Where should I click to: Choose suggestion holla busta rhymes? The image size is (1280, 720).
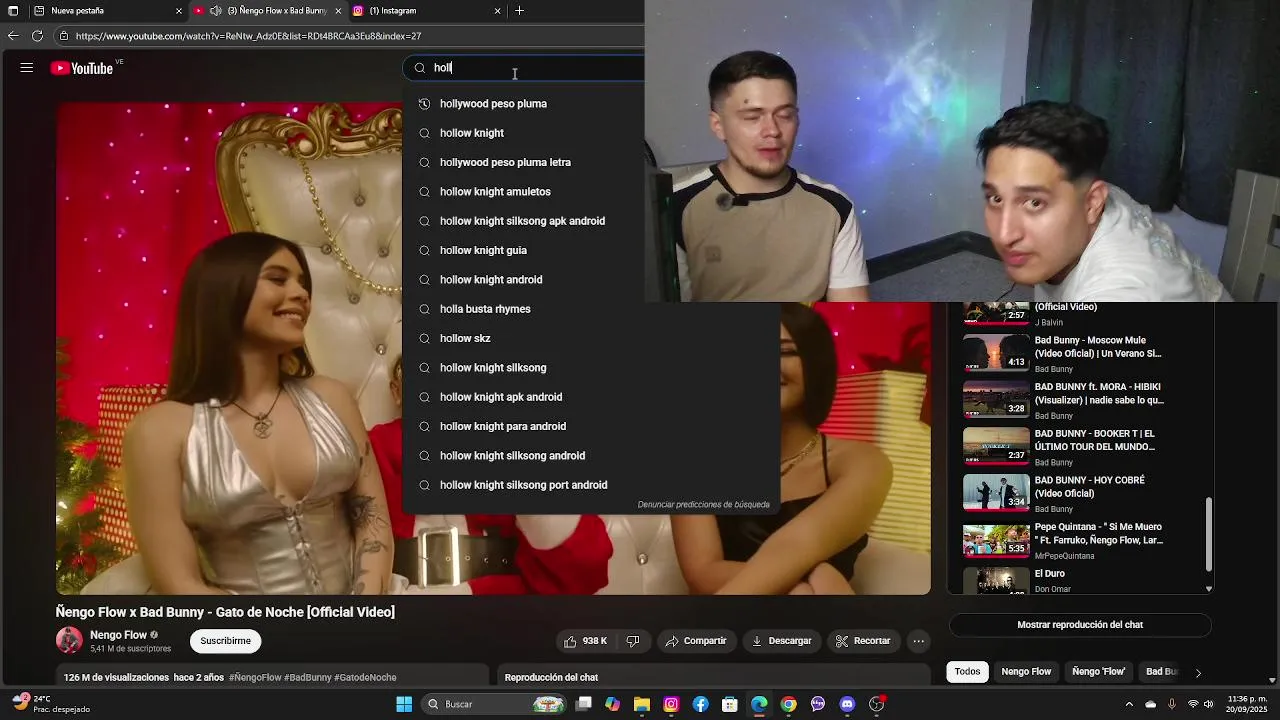(x=590, y=309)
